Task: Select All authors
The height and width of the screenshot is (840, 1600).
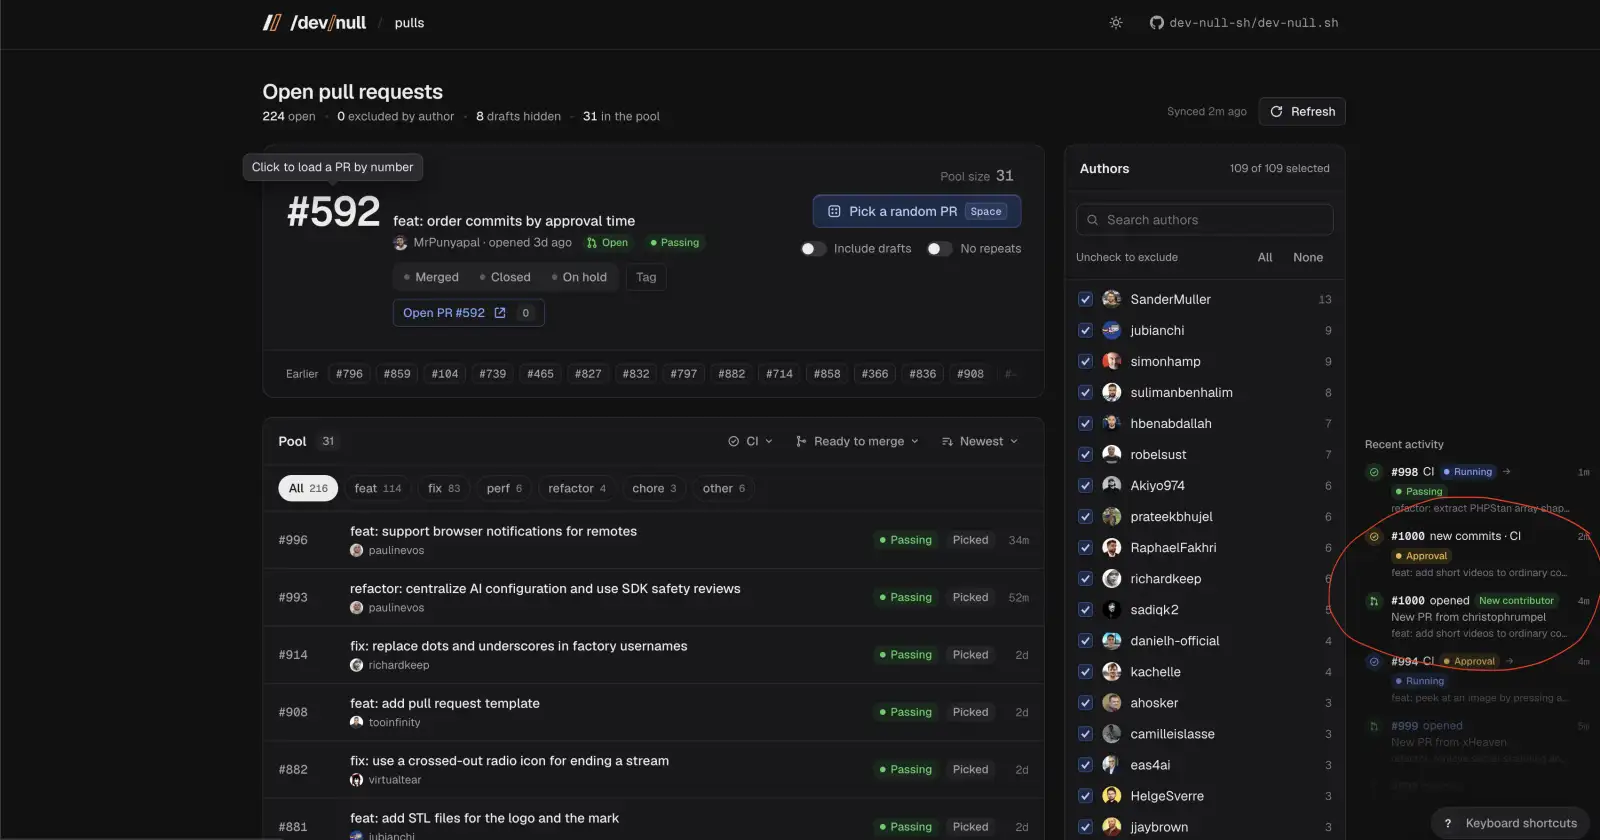Action: pos(1265,257)
